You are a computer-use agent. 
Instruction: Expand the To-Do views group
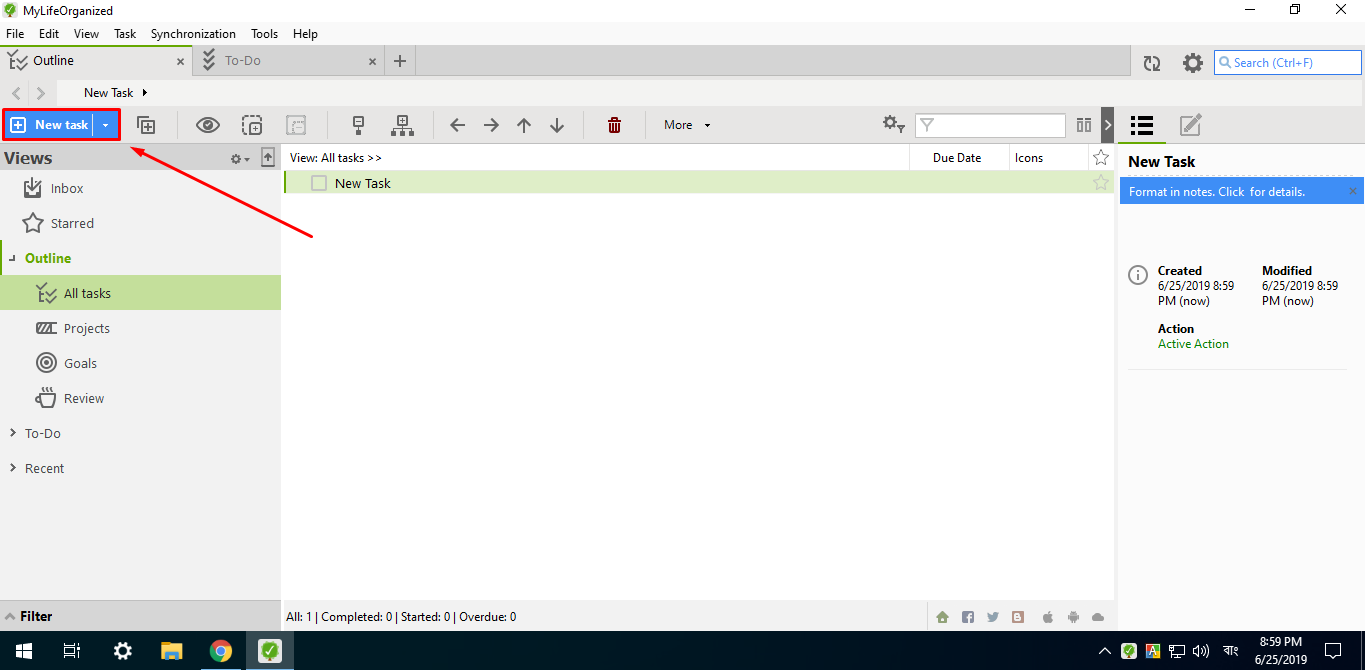[12, 433]
